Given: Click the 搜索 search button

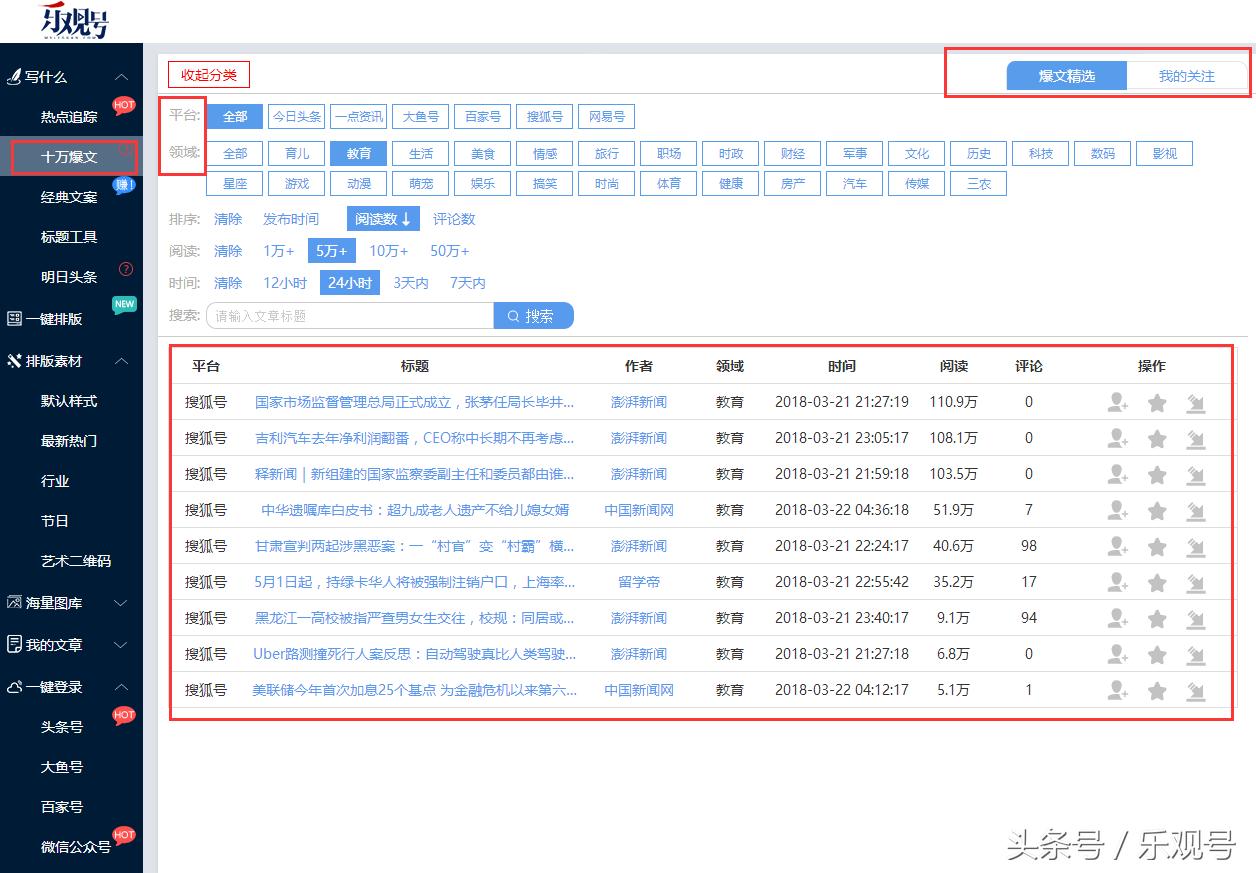Looking at the screenshot, I should point(534,316).
